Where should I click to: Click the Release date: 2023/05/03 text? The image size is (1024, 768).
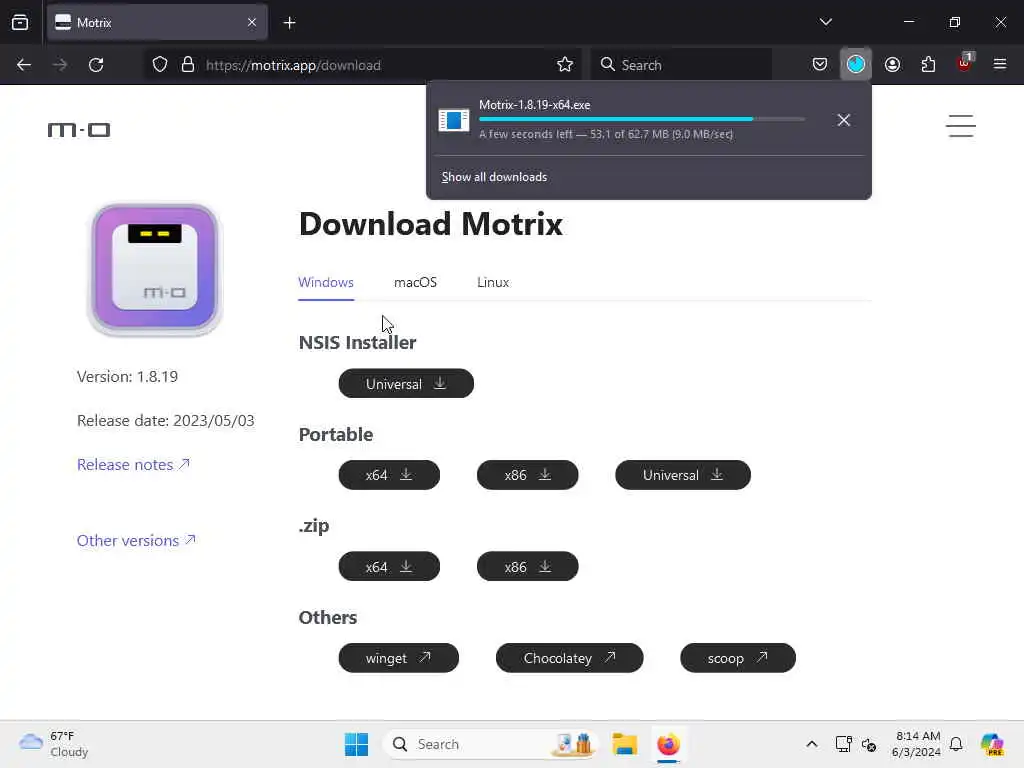[x=166, y=421]
